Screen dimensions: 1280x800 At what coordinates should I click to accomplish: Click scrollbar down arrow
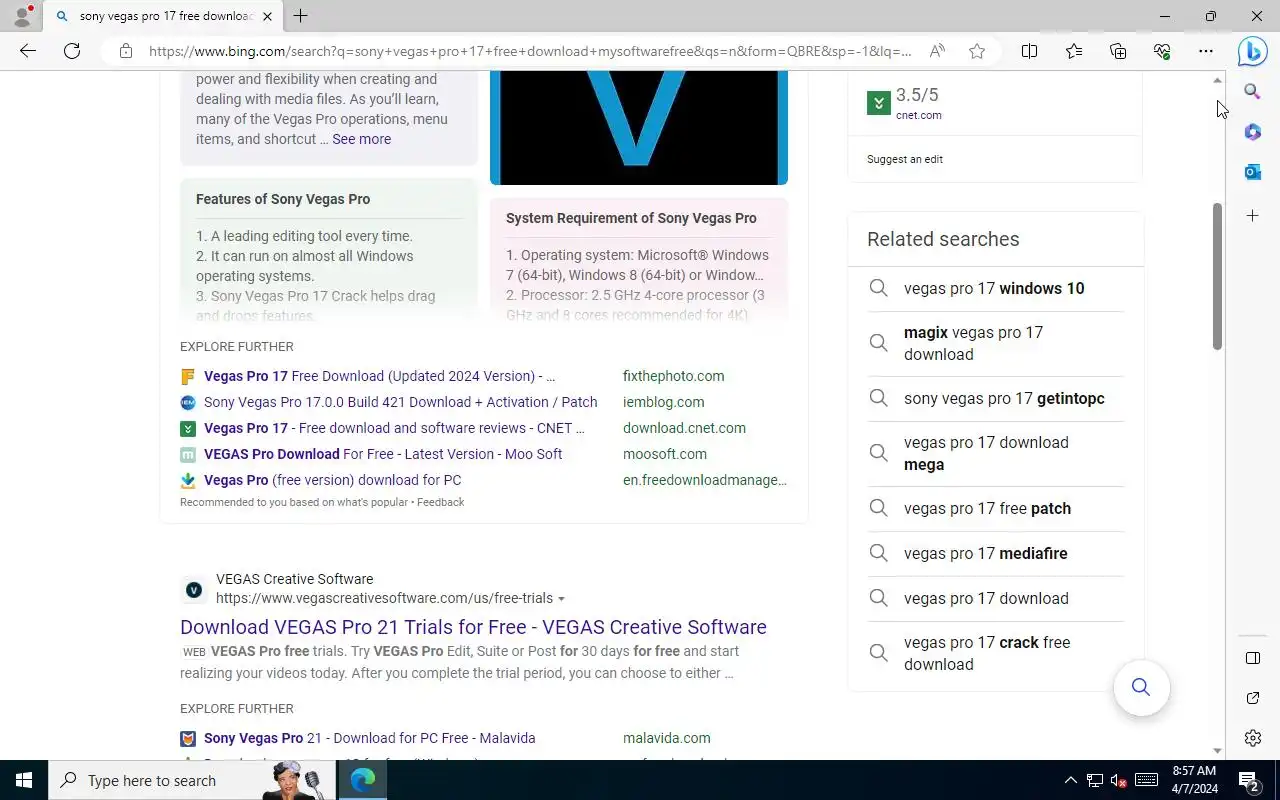1217,751
